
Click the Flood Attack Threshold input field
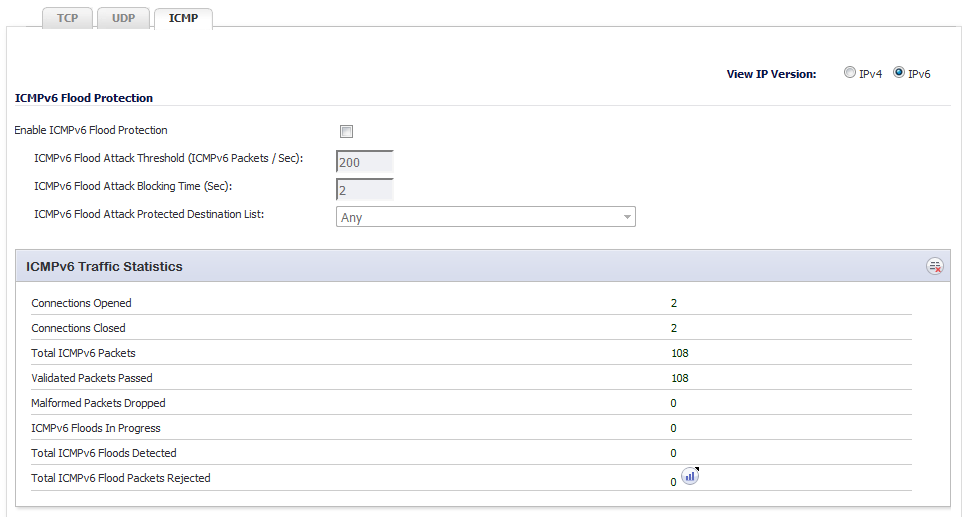[x=364, y=162]
